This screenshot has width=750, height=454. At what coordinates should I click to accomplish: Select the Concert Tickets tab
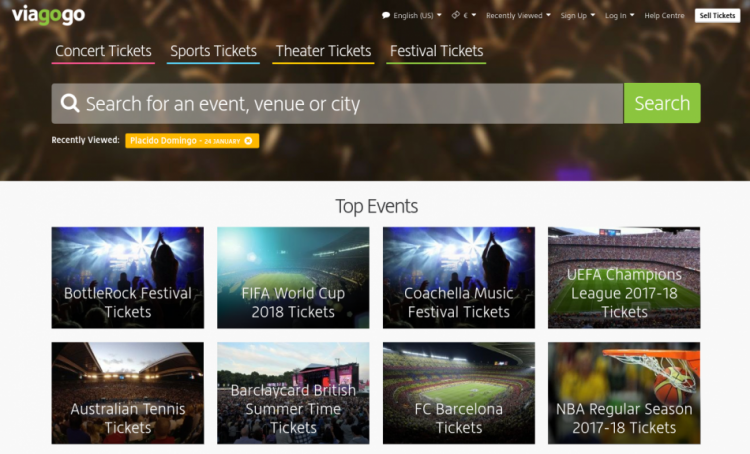103,51
